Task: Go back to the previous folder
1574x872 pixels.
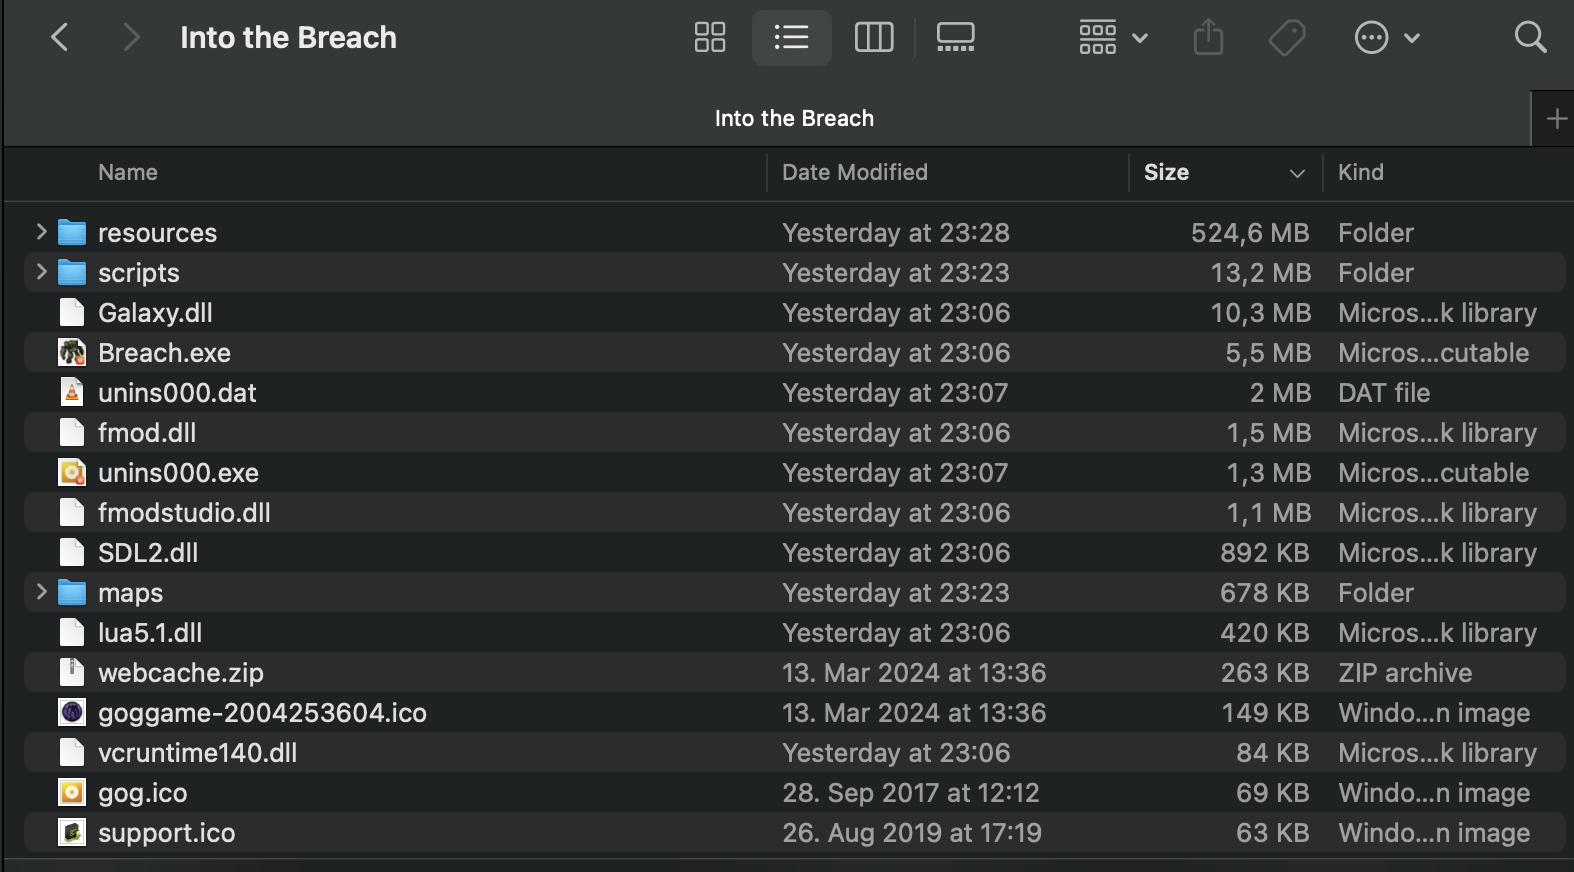Action: click(60, 38)
